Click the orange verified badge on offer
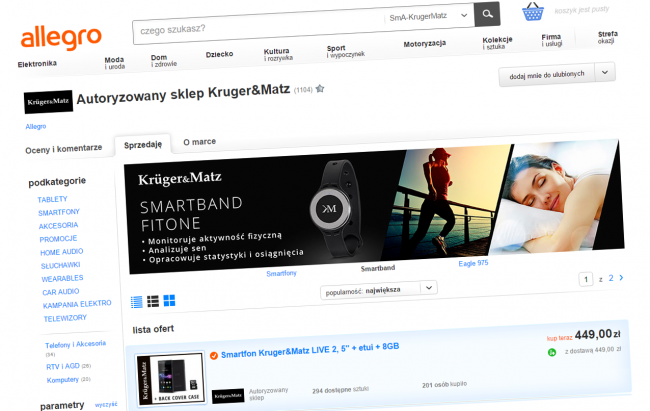 click(x=214, y=355)
